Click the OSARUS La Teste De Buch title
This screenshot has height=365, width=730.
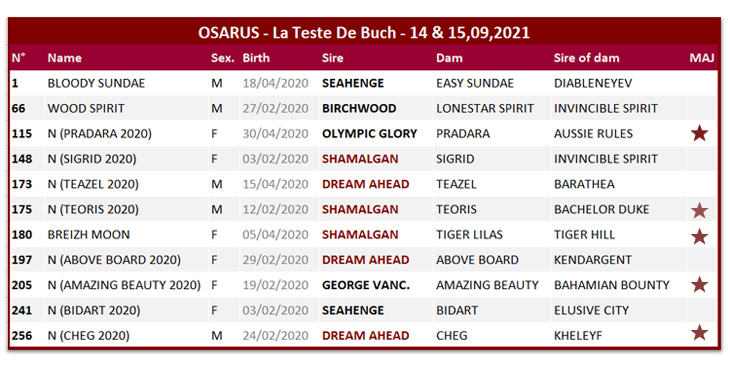(364, 33)
